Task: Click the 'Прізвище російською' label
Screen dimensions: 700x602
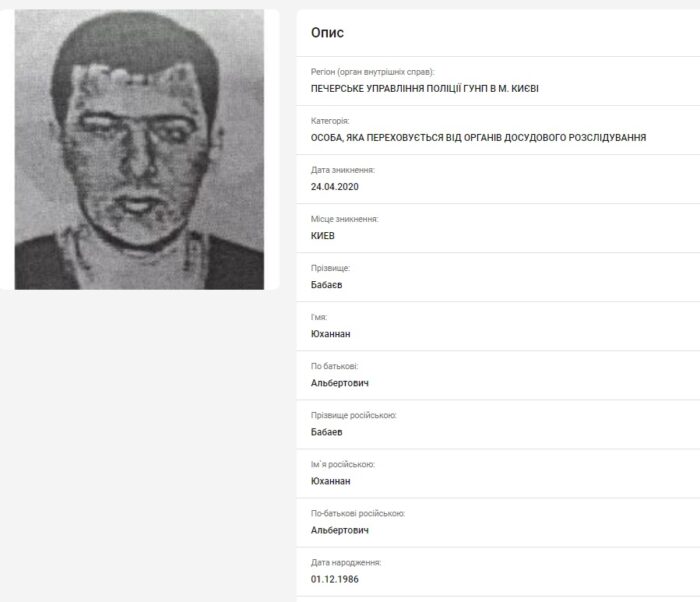Action: pyautogui.click(x=354, y=415)
